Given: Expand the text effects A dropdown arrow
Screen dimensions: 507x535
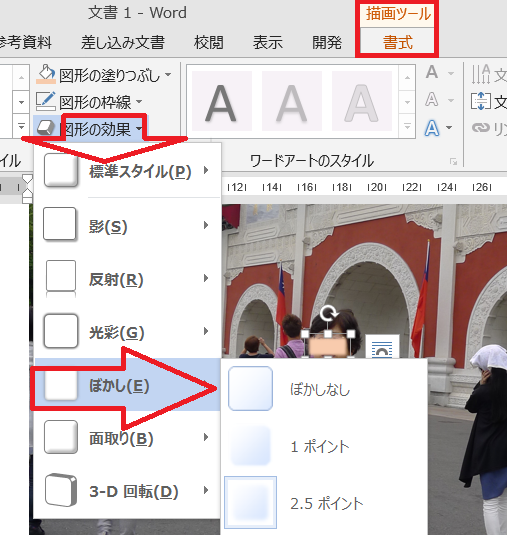Looking at the screenshot, I should click(449, 128).
